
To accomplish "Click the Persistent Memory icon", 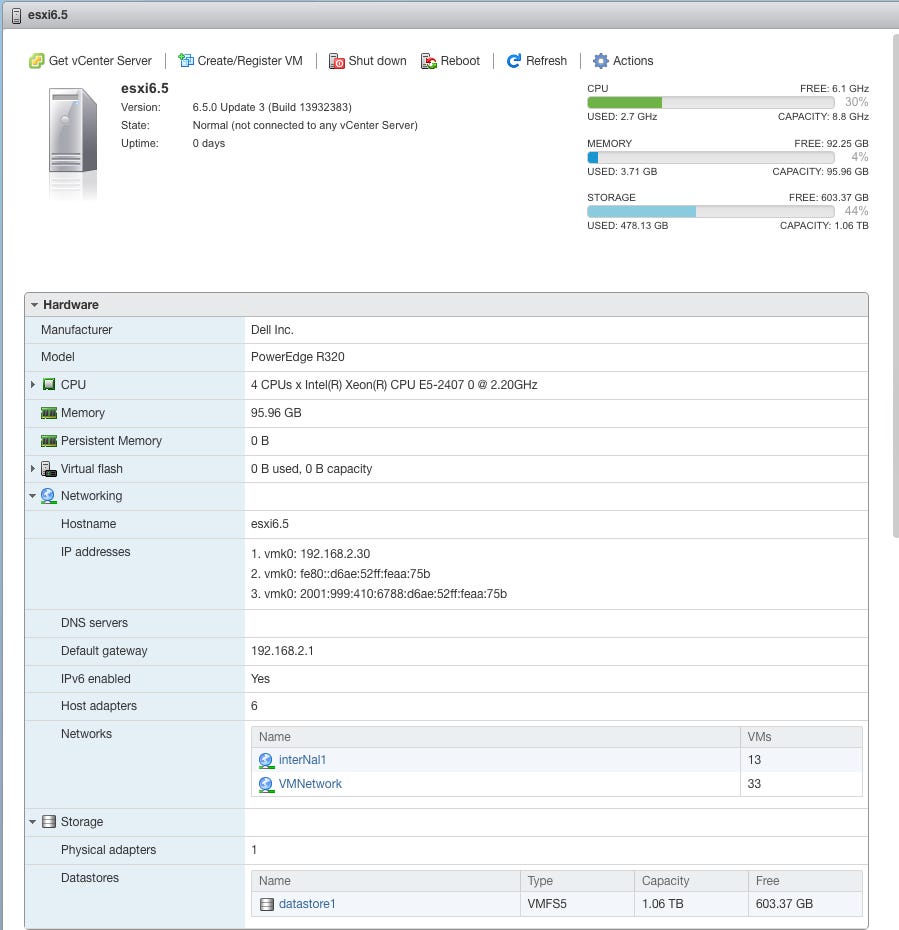I will pyautogui.click(x=49, y=441).
